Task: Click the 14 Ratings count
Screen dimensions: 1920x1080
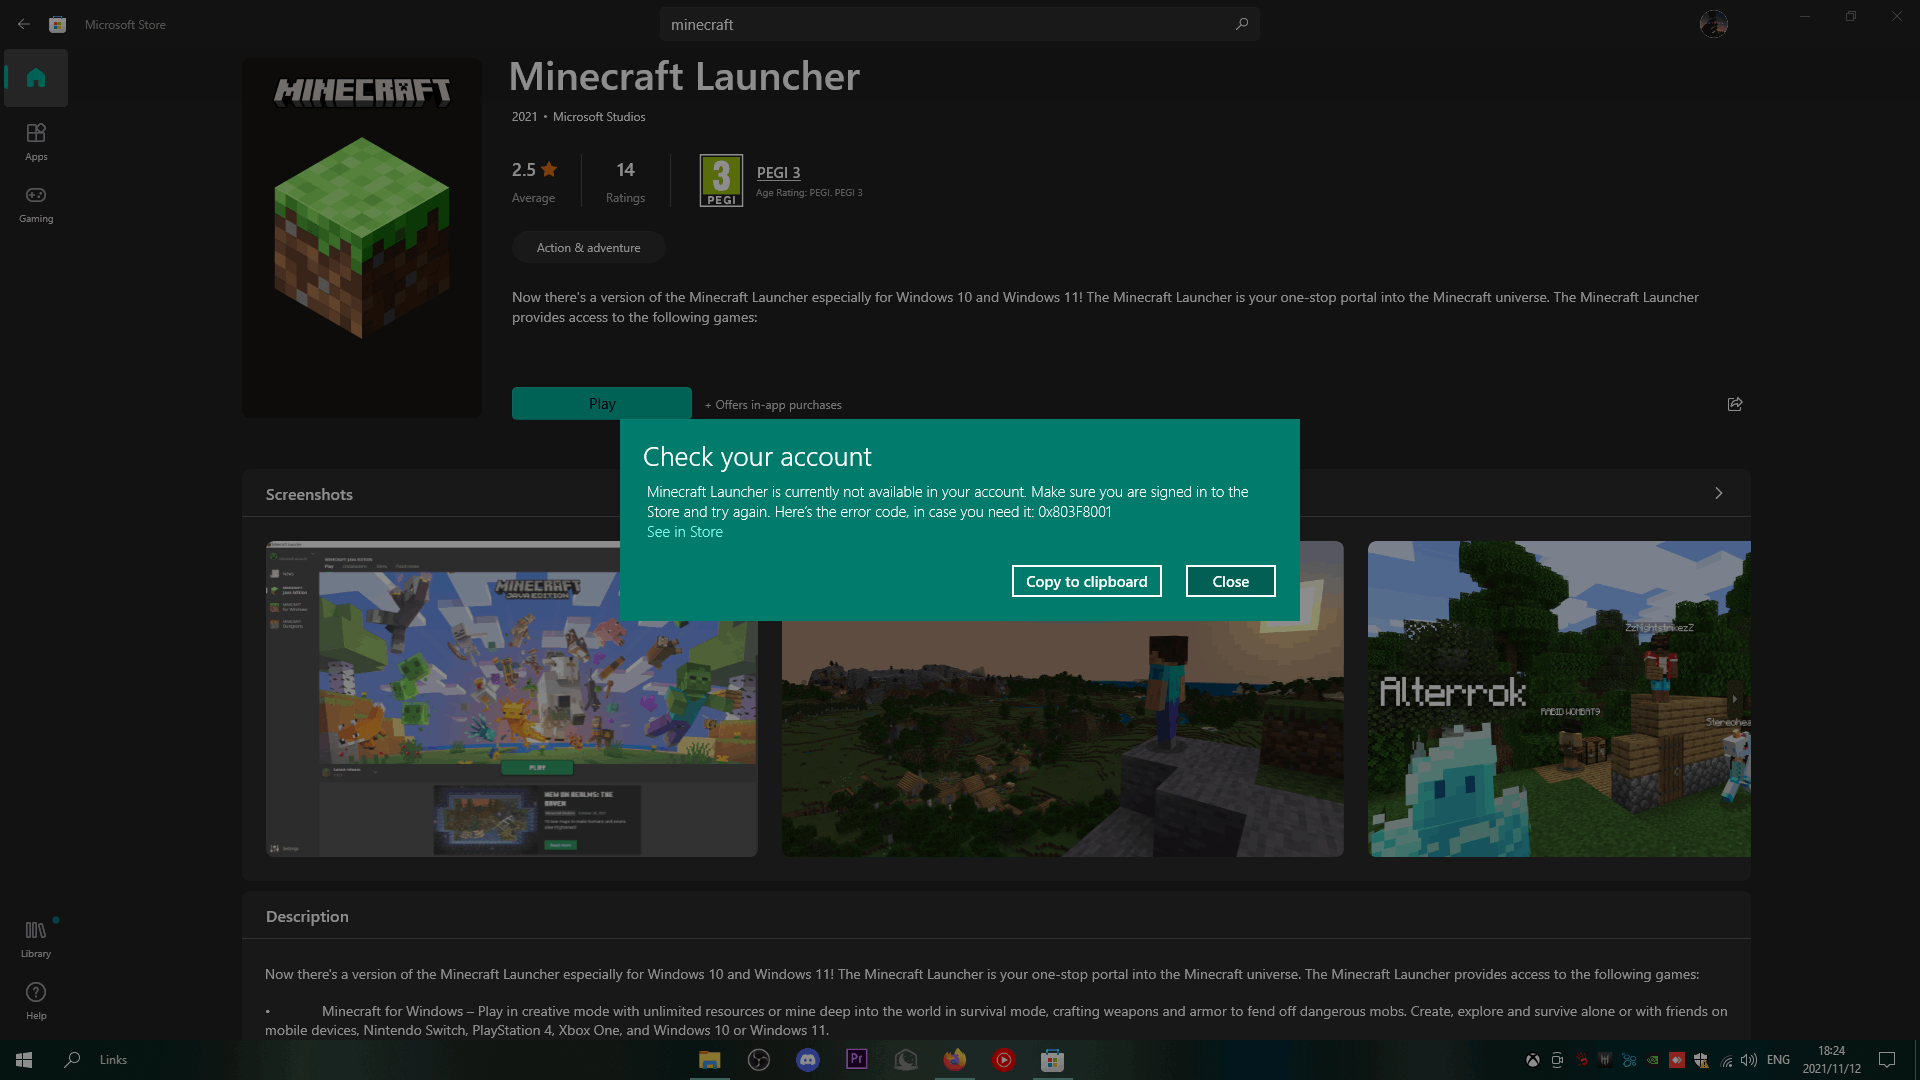Action: (x=625, y=181)
